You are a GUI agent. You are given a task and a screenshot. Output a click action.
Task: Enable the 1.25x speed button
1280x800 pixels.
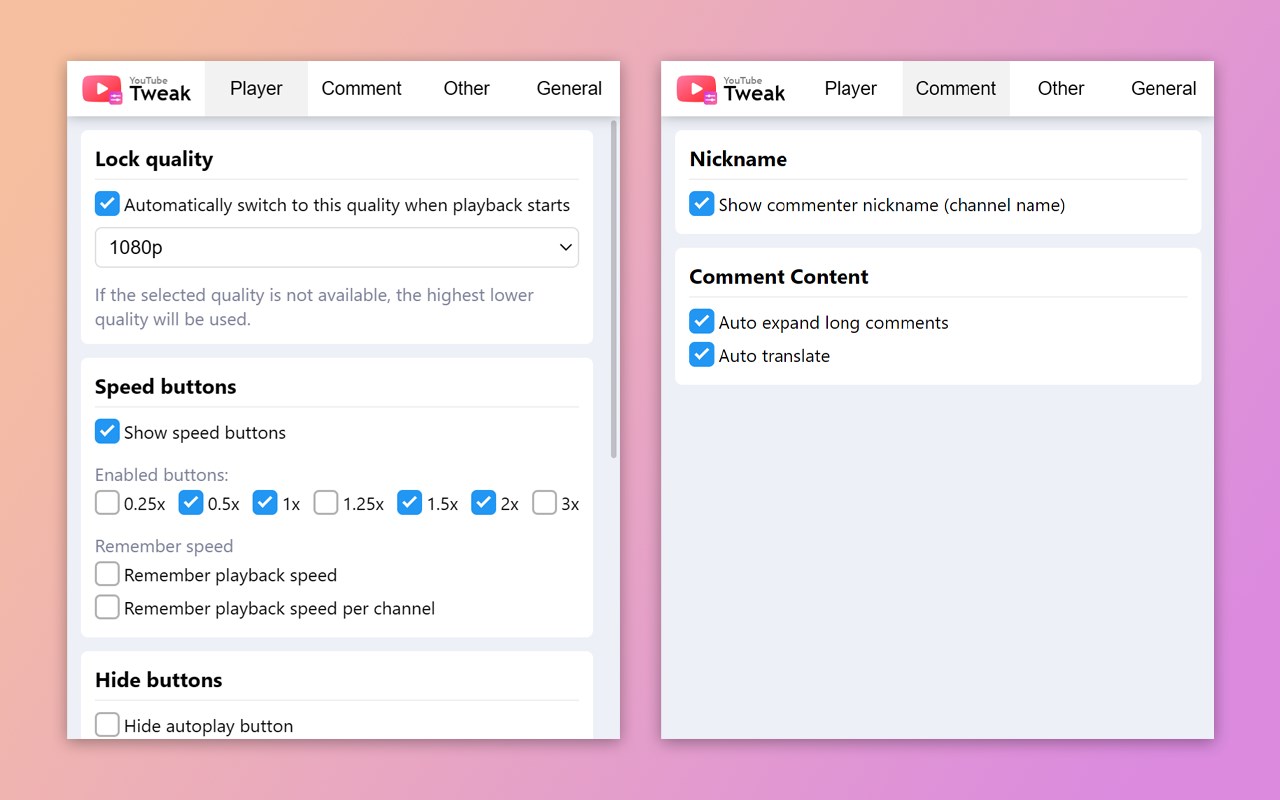coord(326,503)
